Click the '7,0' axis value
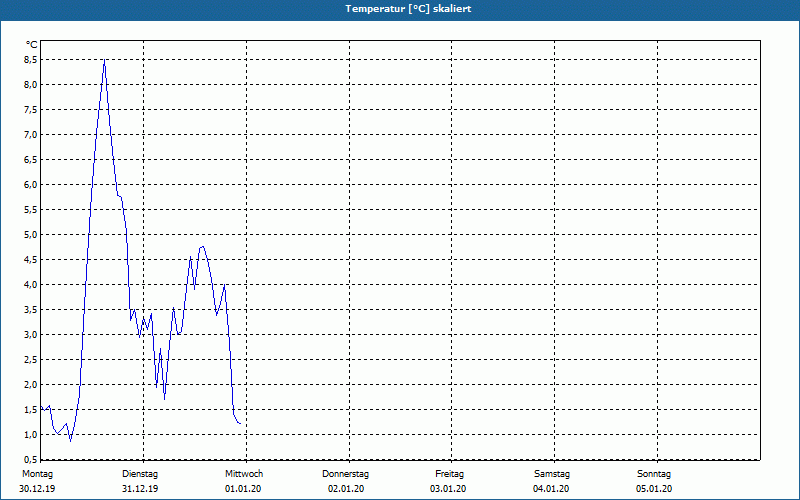The width and height of the screenshot is (800, 500). point(31,135)
